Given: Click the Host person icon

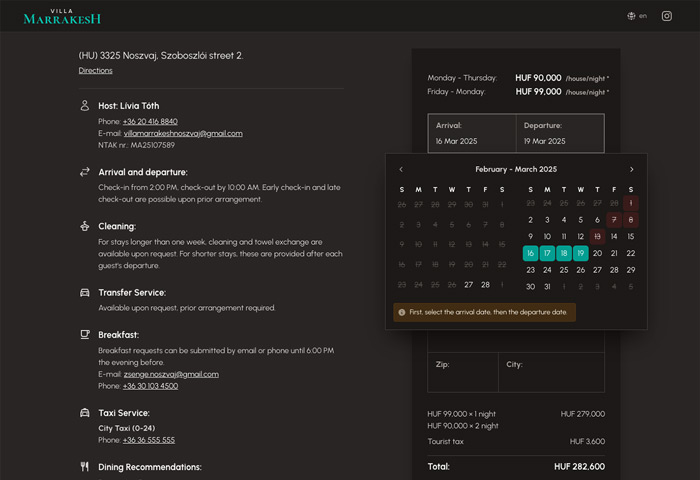Looking at the screenshot, I should (85, 105).
